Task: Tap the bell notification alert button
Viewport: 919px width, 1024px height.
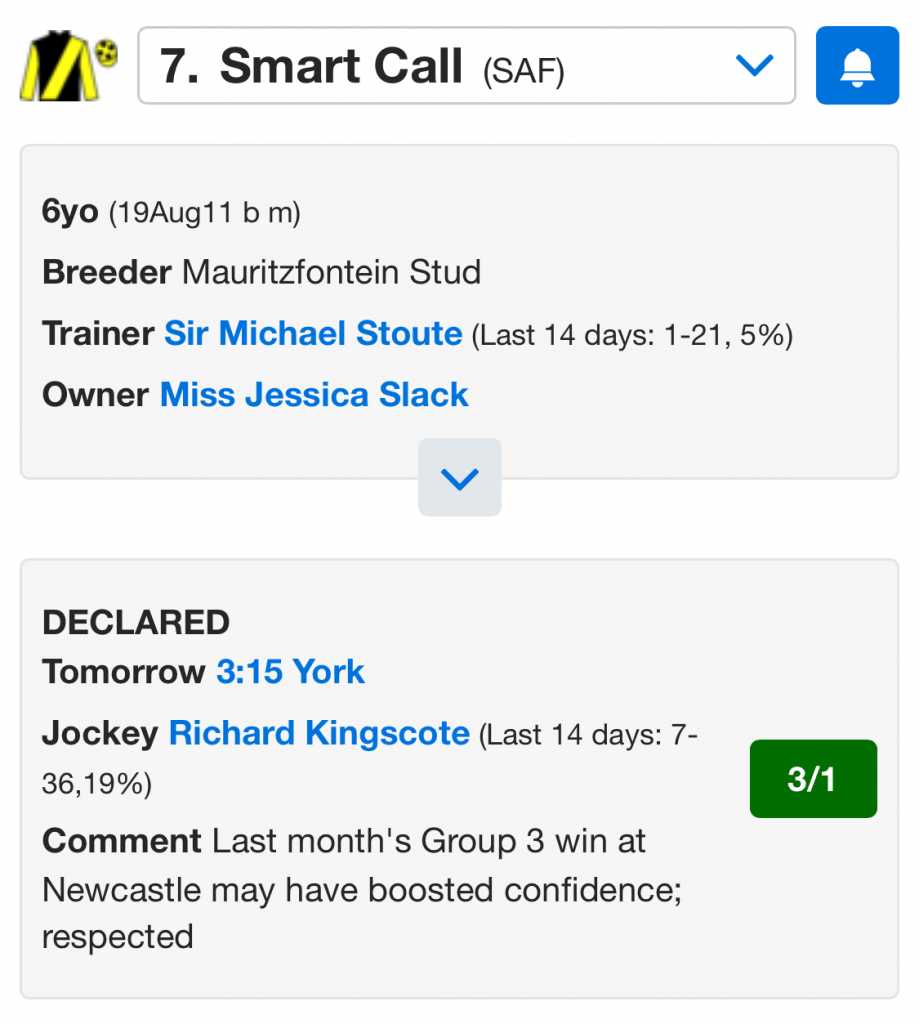Action: 857,65
